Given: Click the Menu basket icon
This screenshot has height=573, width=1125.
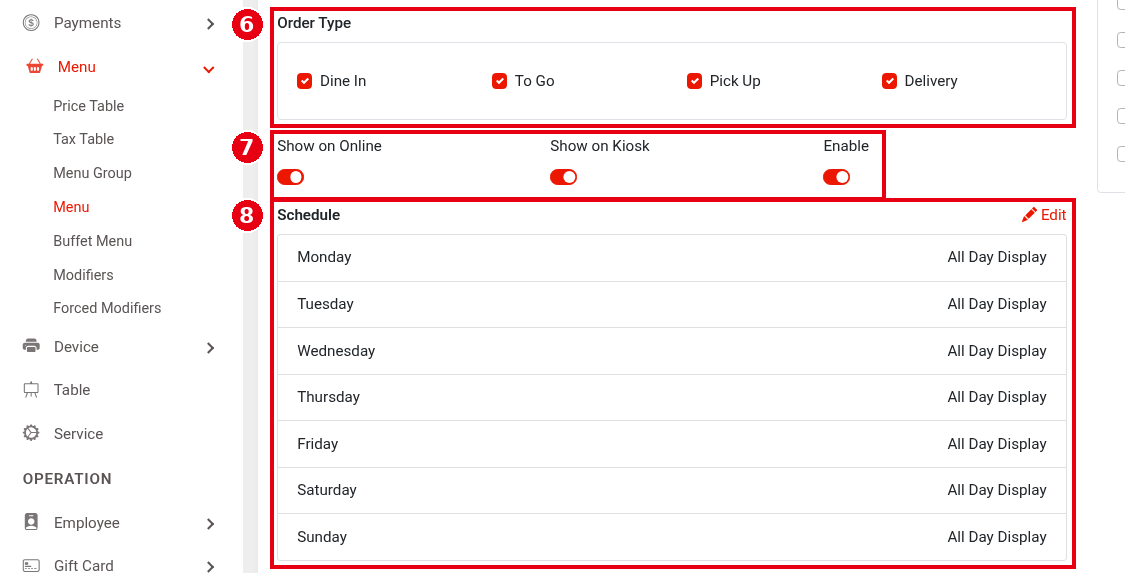Looking at the screenshot, I should click(x=34, y=67).
